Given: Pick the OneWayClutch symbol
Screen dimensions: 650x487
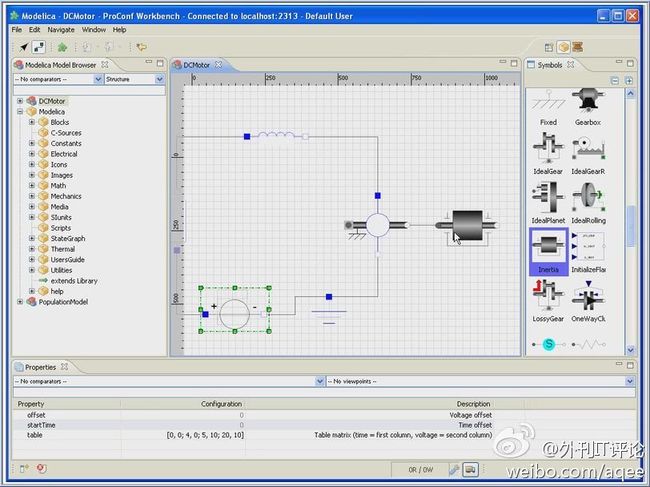Looking at the screenshot, I should point(588,301).
